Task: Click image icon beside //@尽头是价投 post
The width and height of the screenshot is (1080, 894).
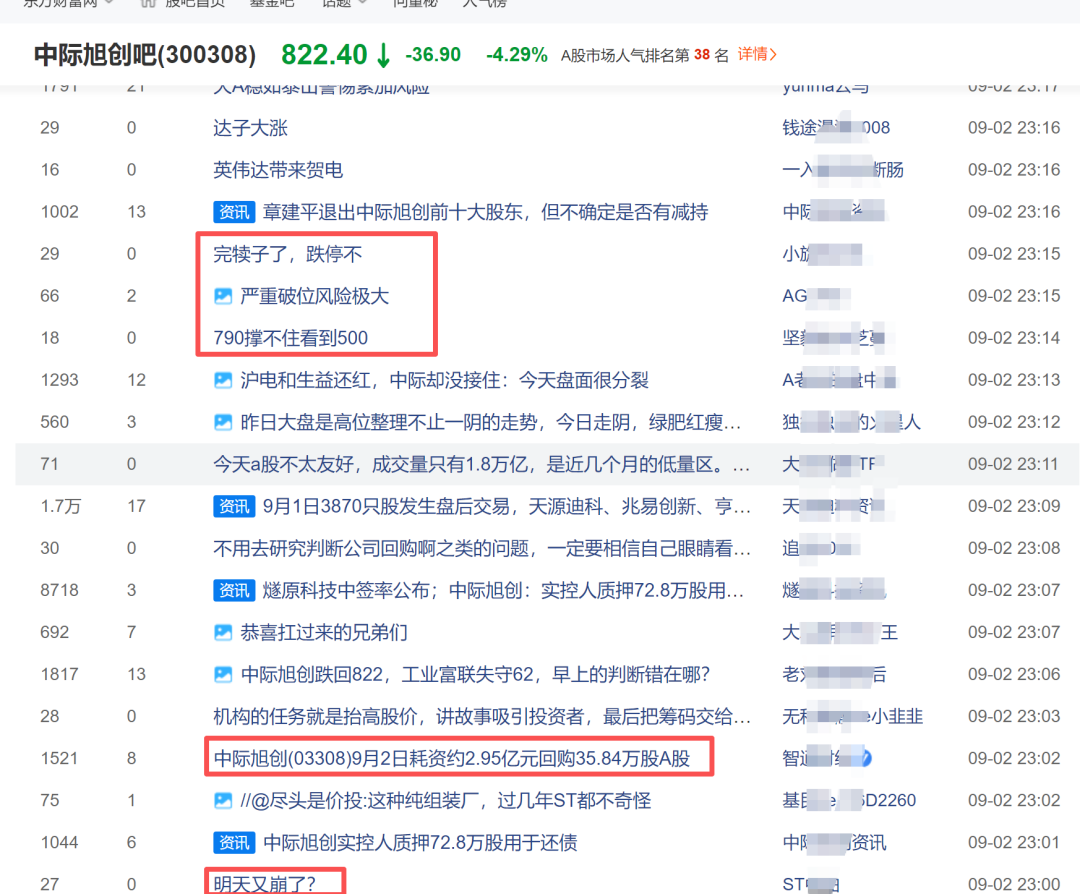Action: point(222,800)
